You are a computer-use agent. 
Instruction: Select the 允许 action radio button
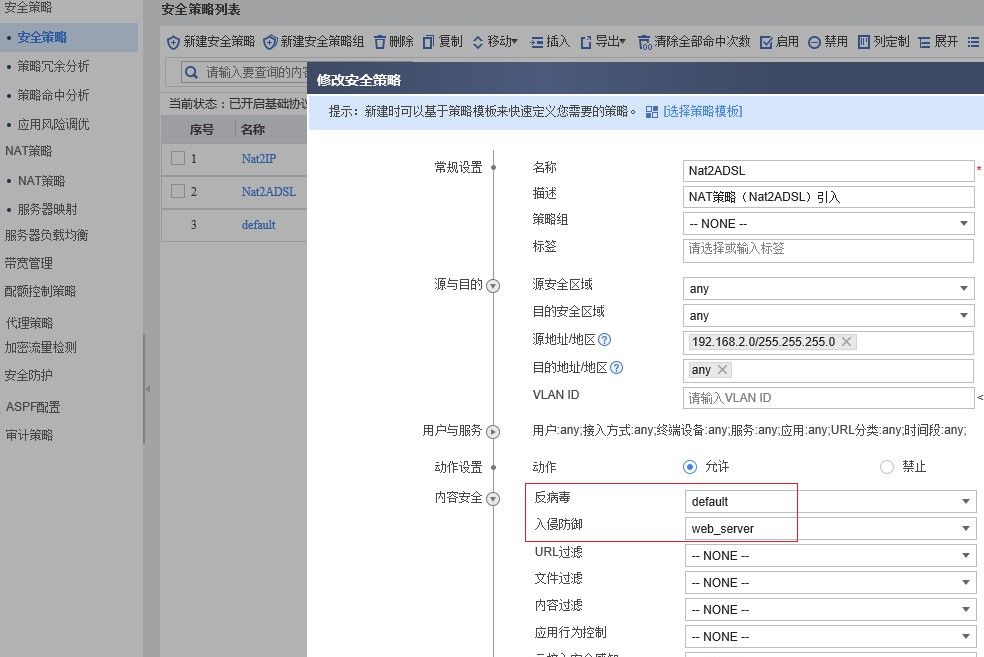688,467
